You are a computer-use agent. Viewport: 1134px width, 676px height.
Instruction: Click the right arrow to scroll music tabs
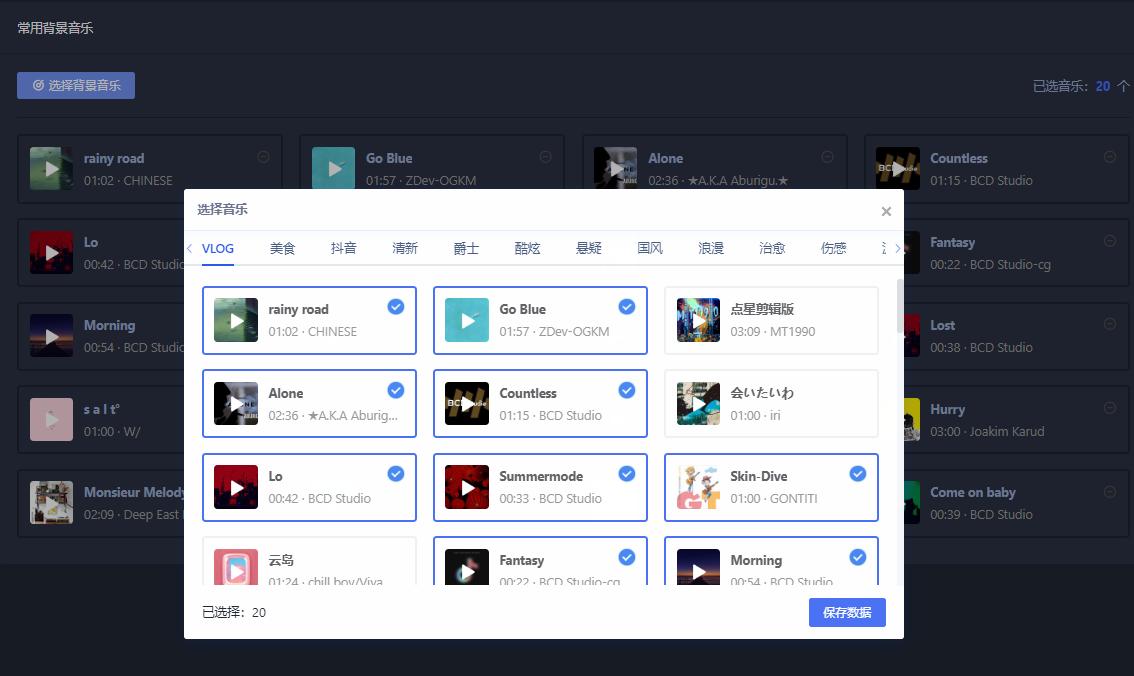pyautogui.click(x=897, y=247)
